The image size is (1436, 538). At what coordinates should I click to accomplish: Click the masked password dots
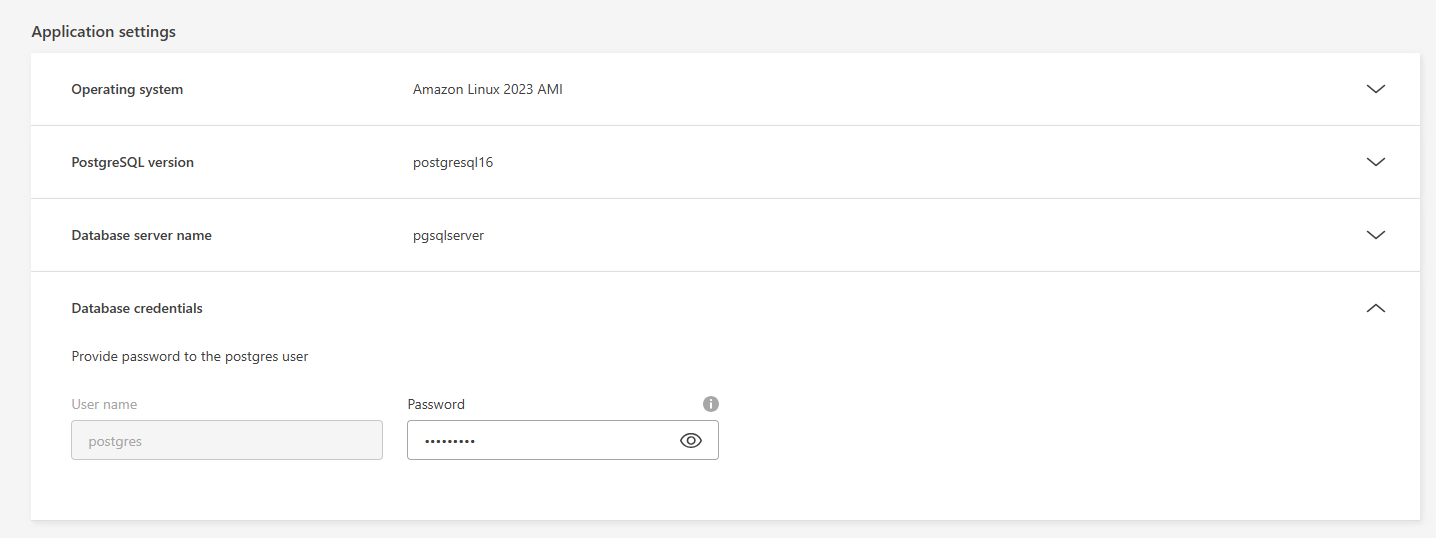tap(449, 441)
